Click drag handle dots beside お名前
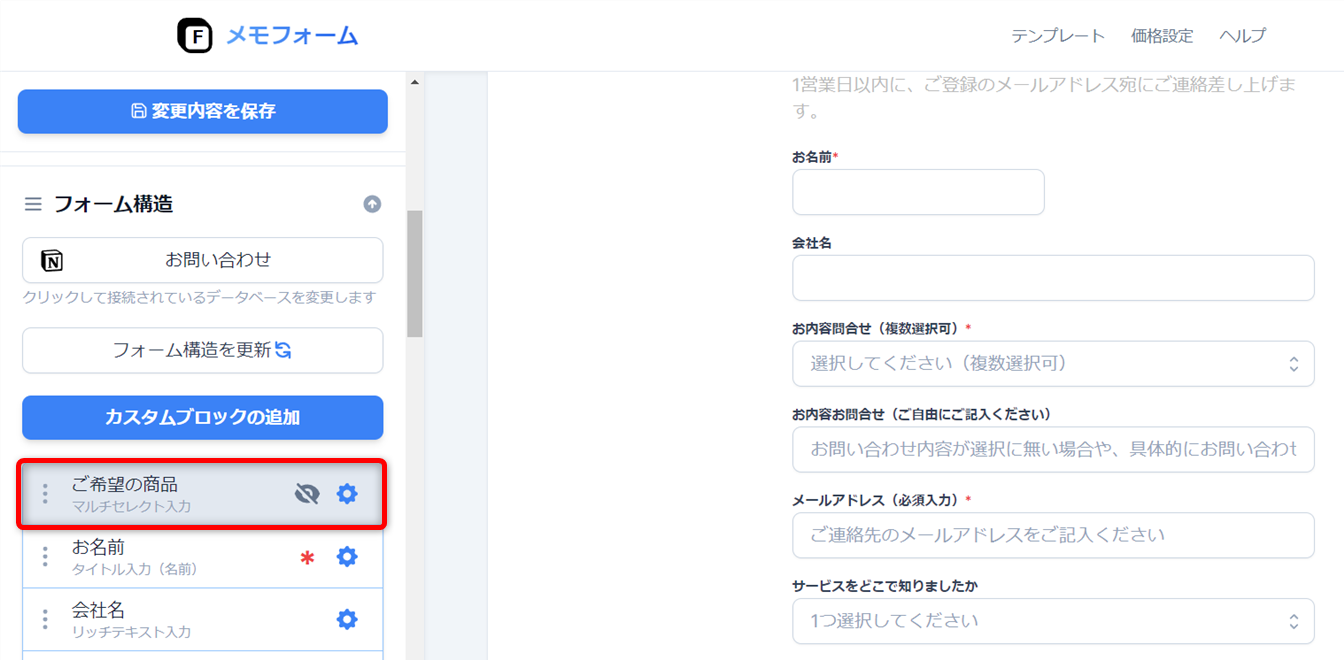The width and height of the screenshot is (1344, 660). click(x=45, y=557)
